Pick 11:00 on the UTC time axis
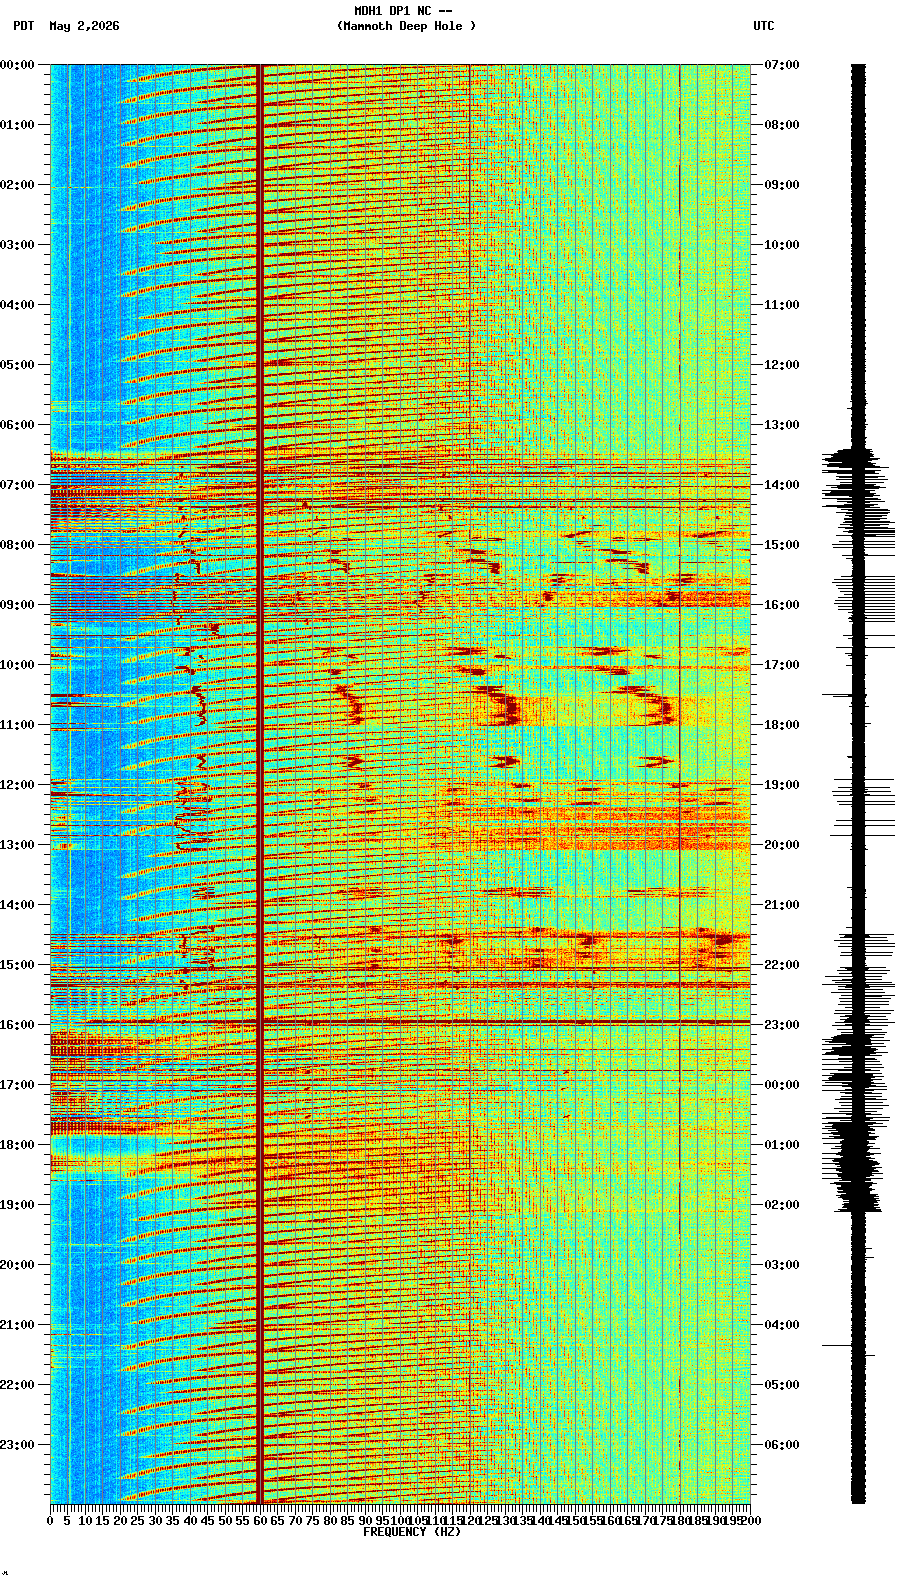Image resolution: width=902 pixels, height=1584 pixels. [x=782, y=305]
